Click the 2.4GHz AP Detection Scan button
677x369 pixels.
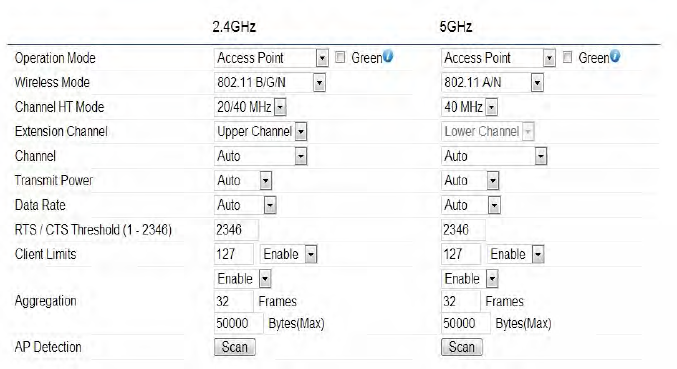(x=235, y=347)
